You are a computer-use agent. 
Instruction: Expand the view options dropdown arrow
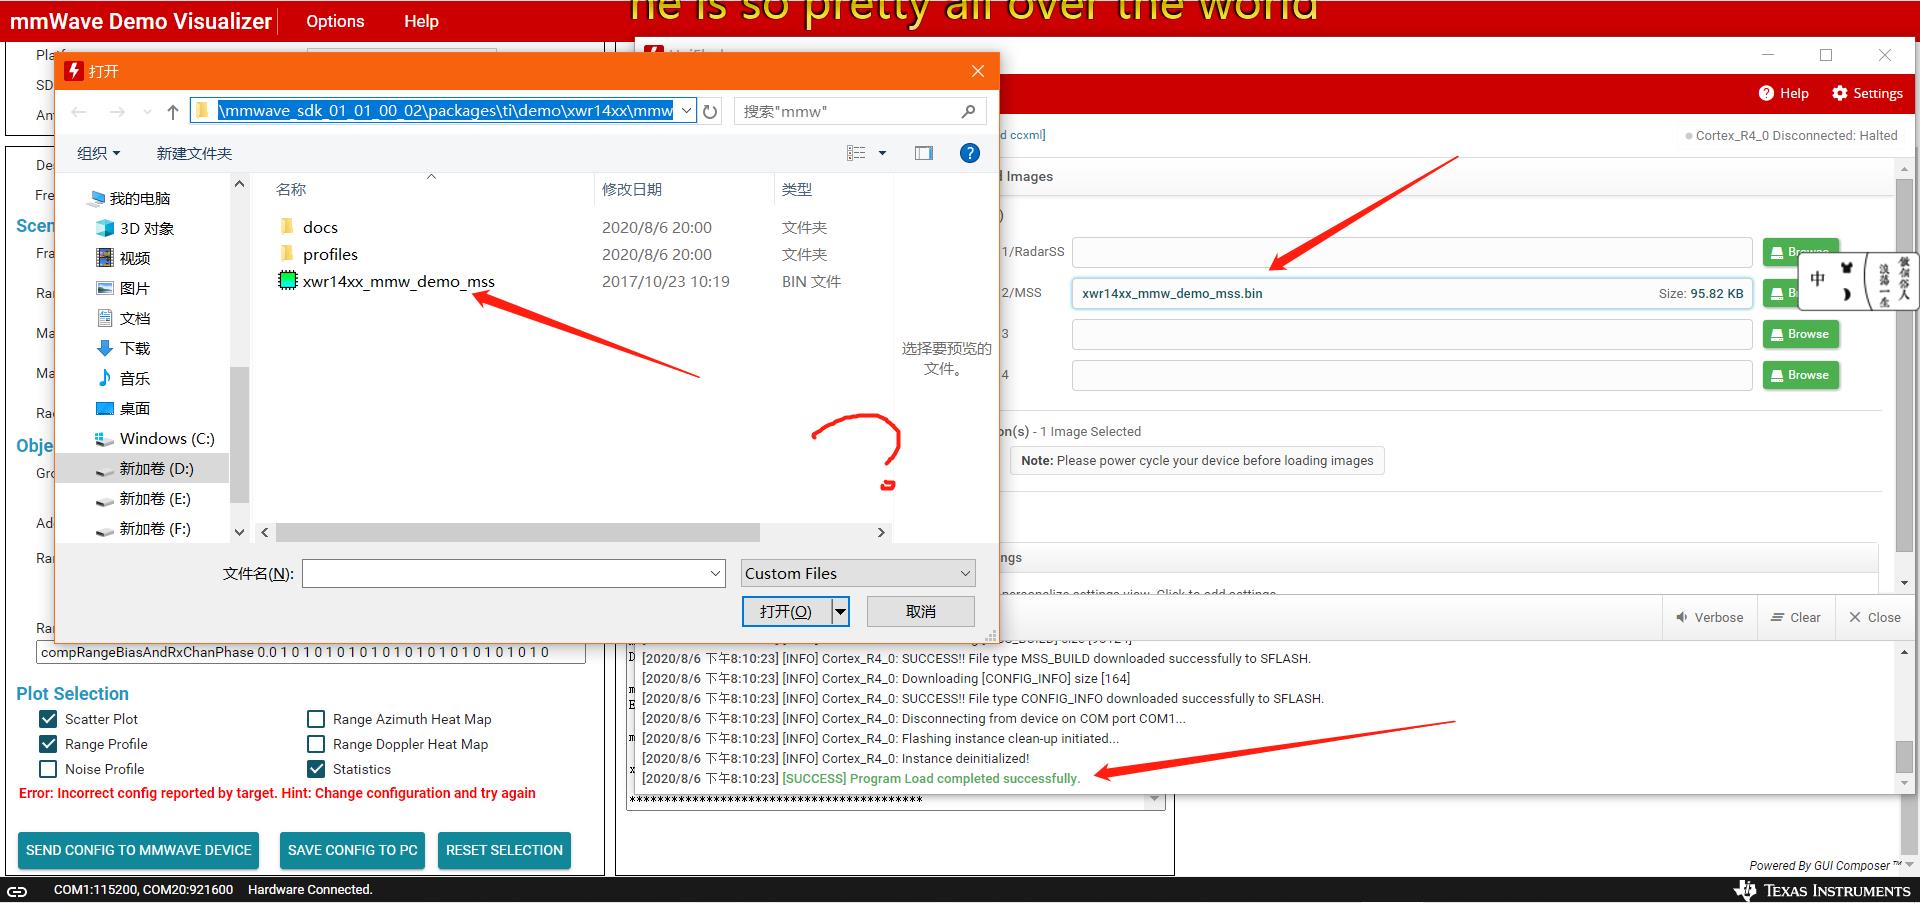882,153
